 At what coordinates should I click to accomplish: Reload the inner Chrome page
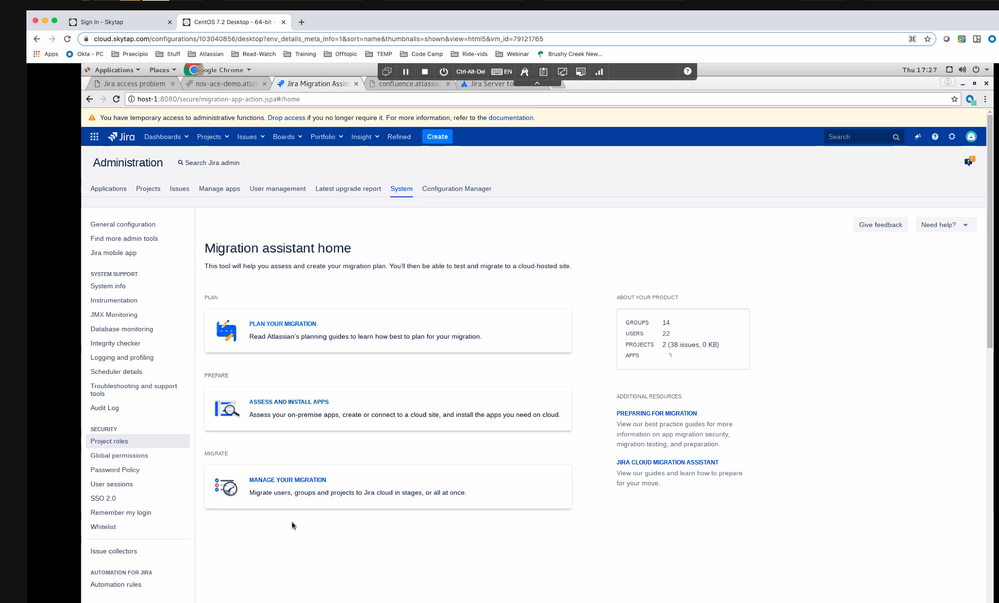tap(116, 99)
